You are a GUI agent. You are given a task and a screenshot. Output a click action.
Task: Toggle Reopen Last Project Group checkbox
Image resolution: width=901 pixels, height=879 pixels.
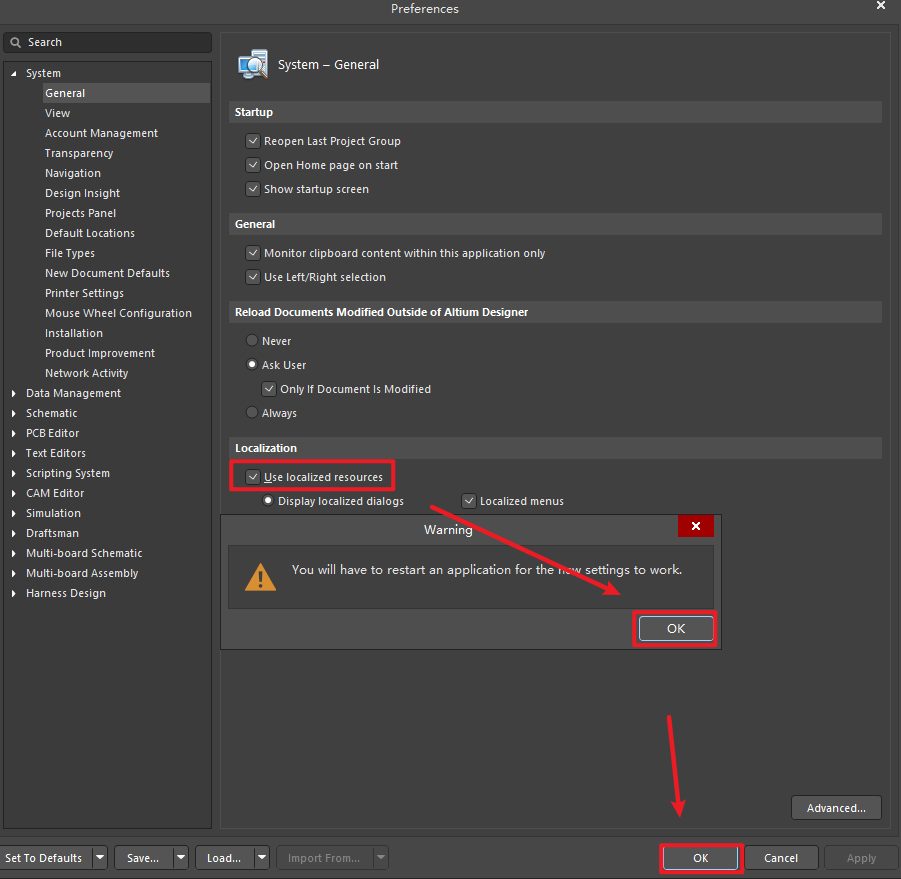pyautogui.click(x=253, y=141)
